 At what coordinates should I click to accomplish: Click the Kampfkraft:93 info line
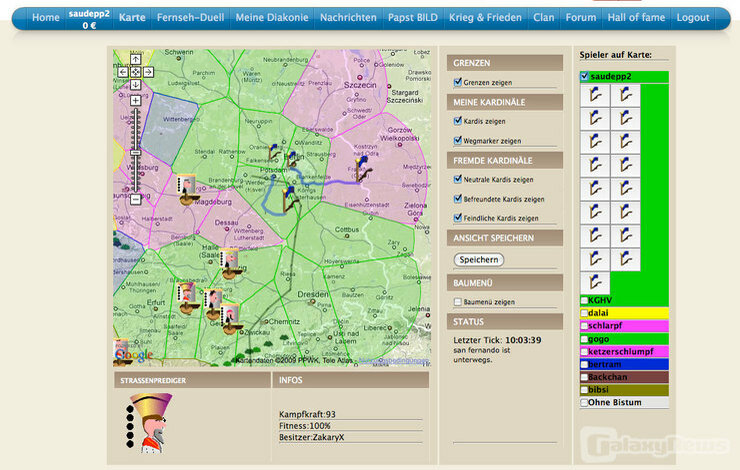pos(307,414)
